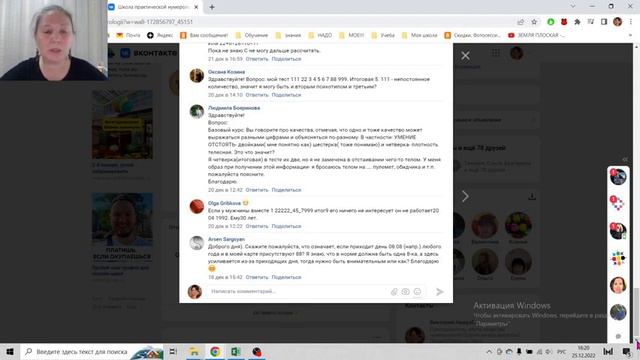Open Людмила Боерикова's profile name
The width and height of the screenshot is (640, 360).
point(234,108)
